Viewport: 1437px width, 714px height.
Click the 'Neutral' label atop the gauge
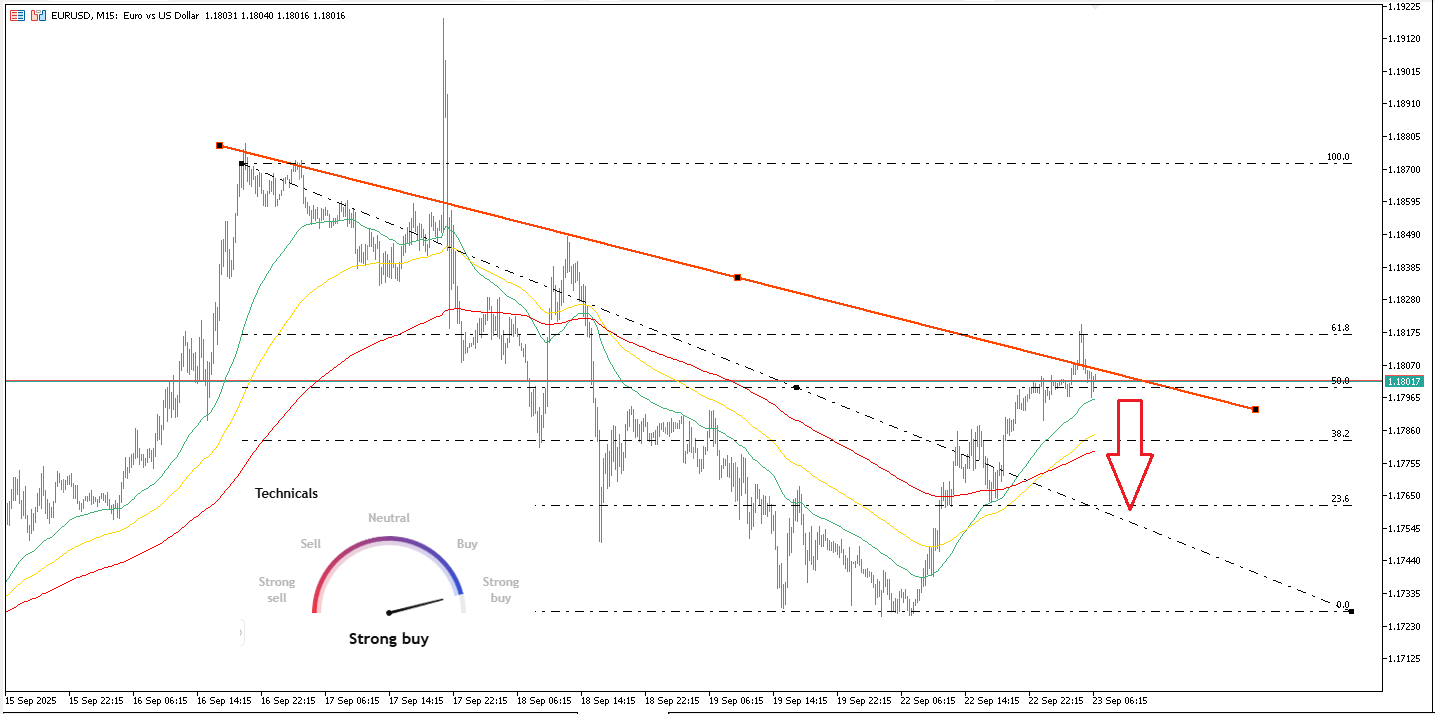click(388, 518)
